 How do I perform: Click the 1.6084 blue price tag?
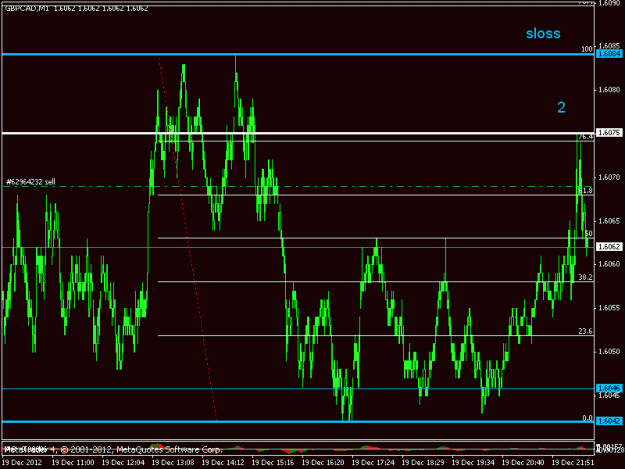(609, 54)
